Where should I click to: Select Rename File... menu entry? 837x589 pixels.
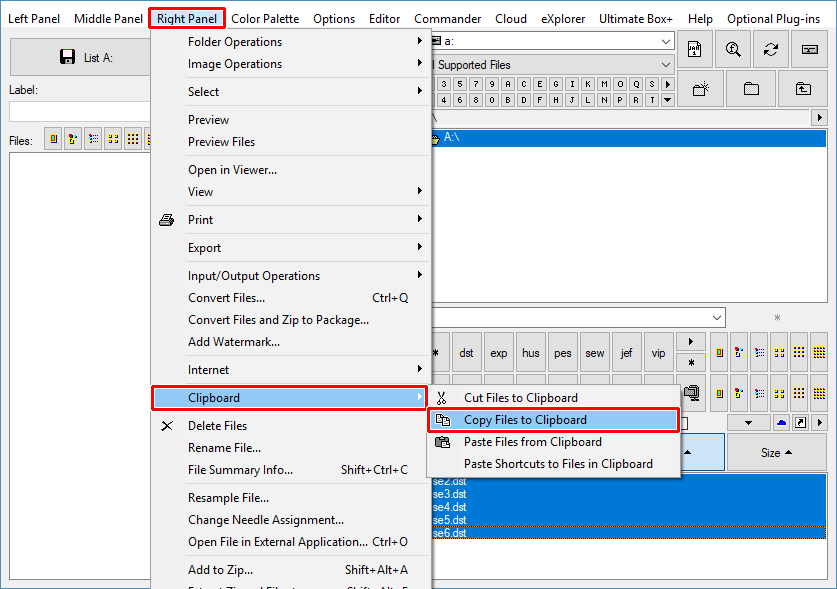[x=291, y=447]
